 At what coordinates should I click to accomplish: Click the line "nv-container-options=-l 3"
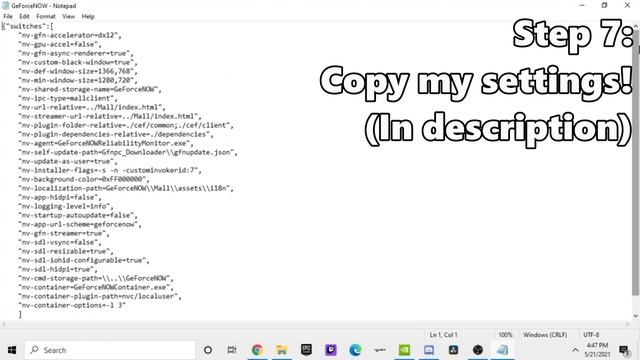72,304
